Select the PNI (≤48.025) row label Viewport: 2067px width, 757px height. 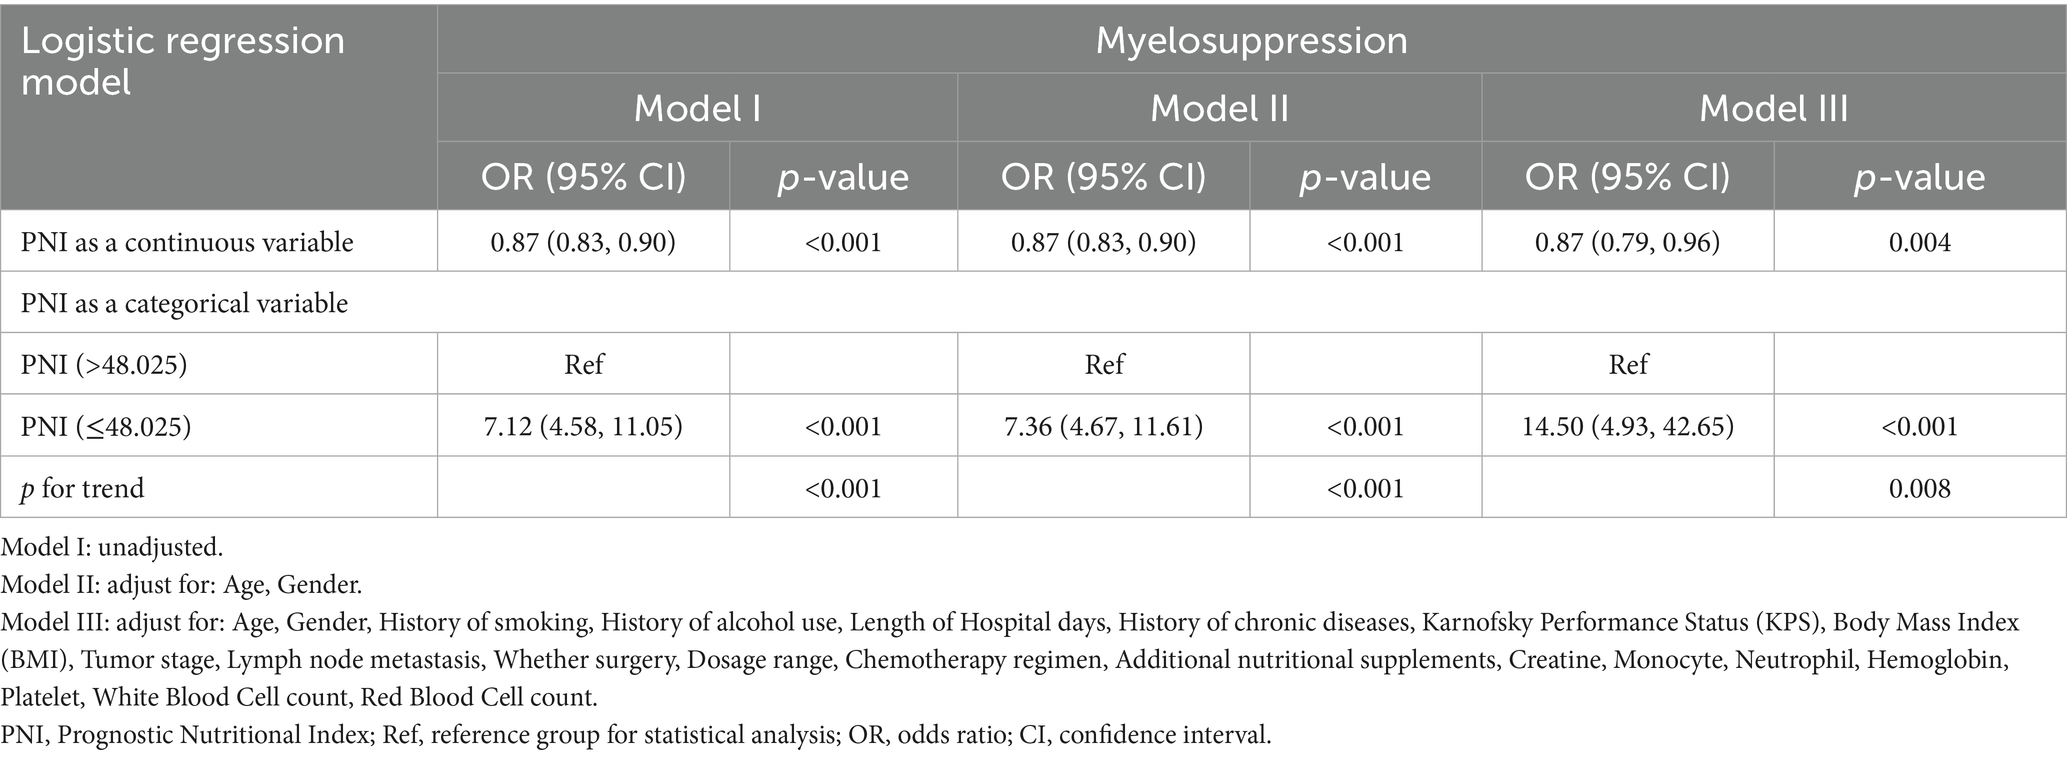point(106,427)
